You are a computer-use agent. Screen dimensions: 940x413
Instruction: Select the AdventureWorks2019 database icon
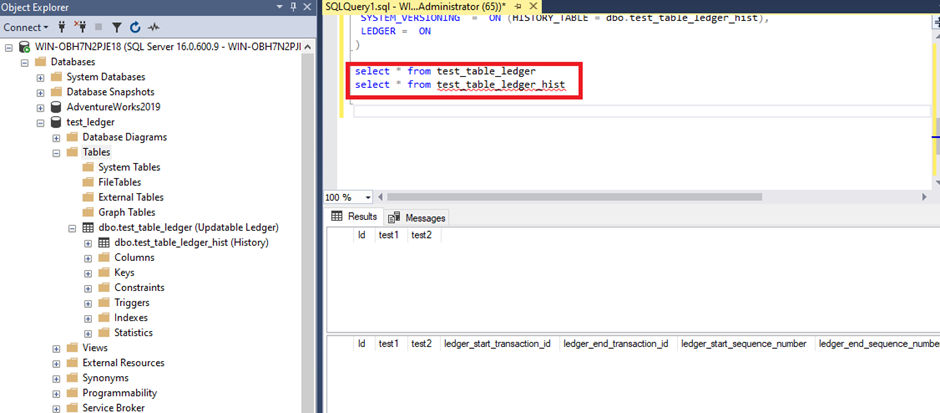tap(56, 107)
